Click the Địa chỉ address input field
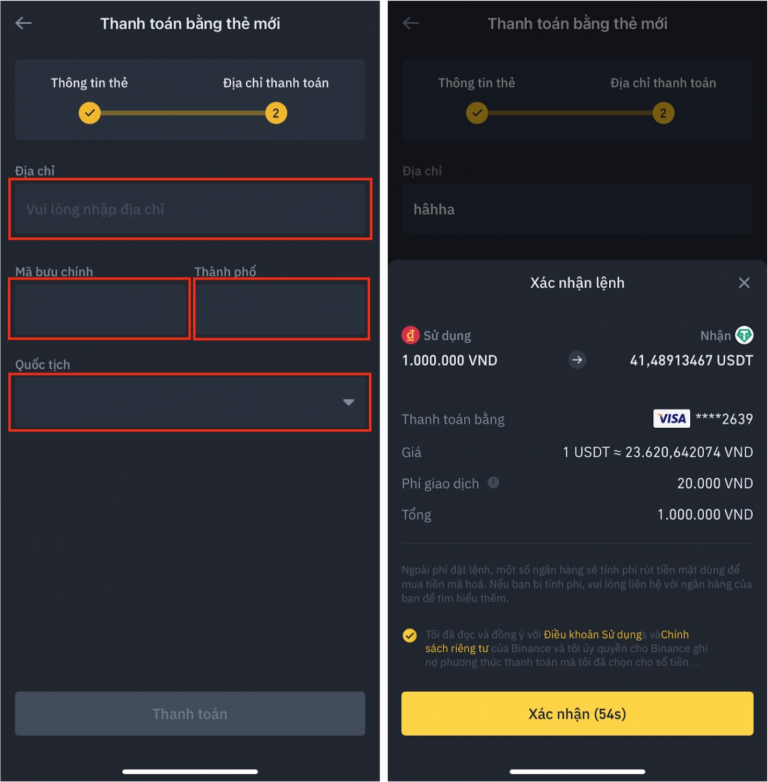Image resolution: width=768 pixels, height=782 pixels. coord(190,209)
